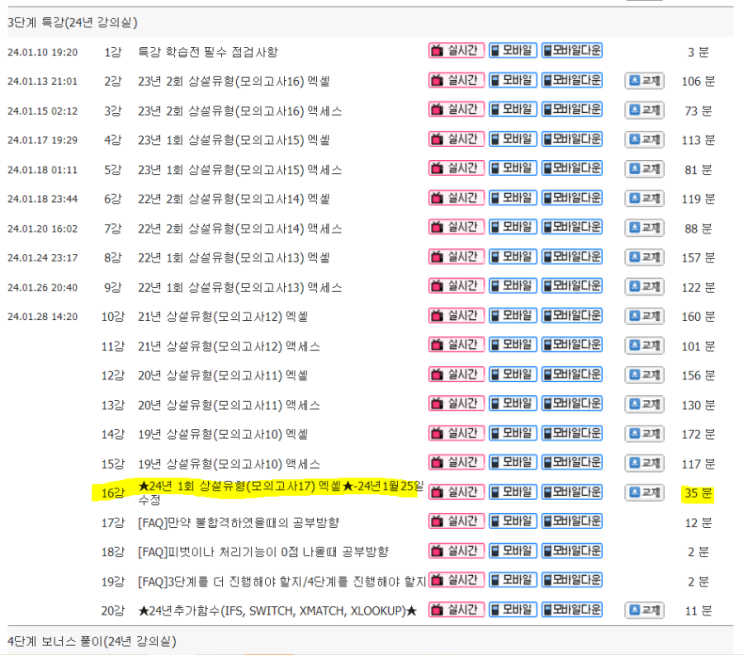Open 24년추가함수(IFS, SWITCH, XMATCH, XLOOKUP) lecture title

coord(277,610)
